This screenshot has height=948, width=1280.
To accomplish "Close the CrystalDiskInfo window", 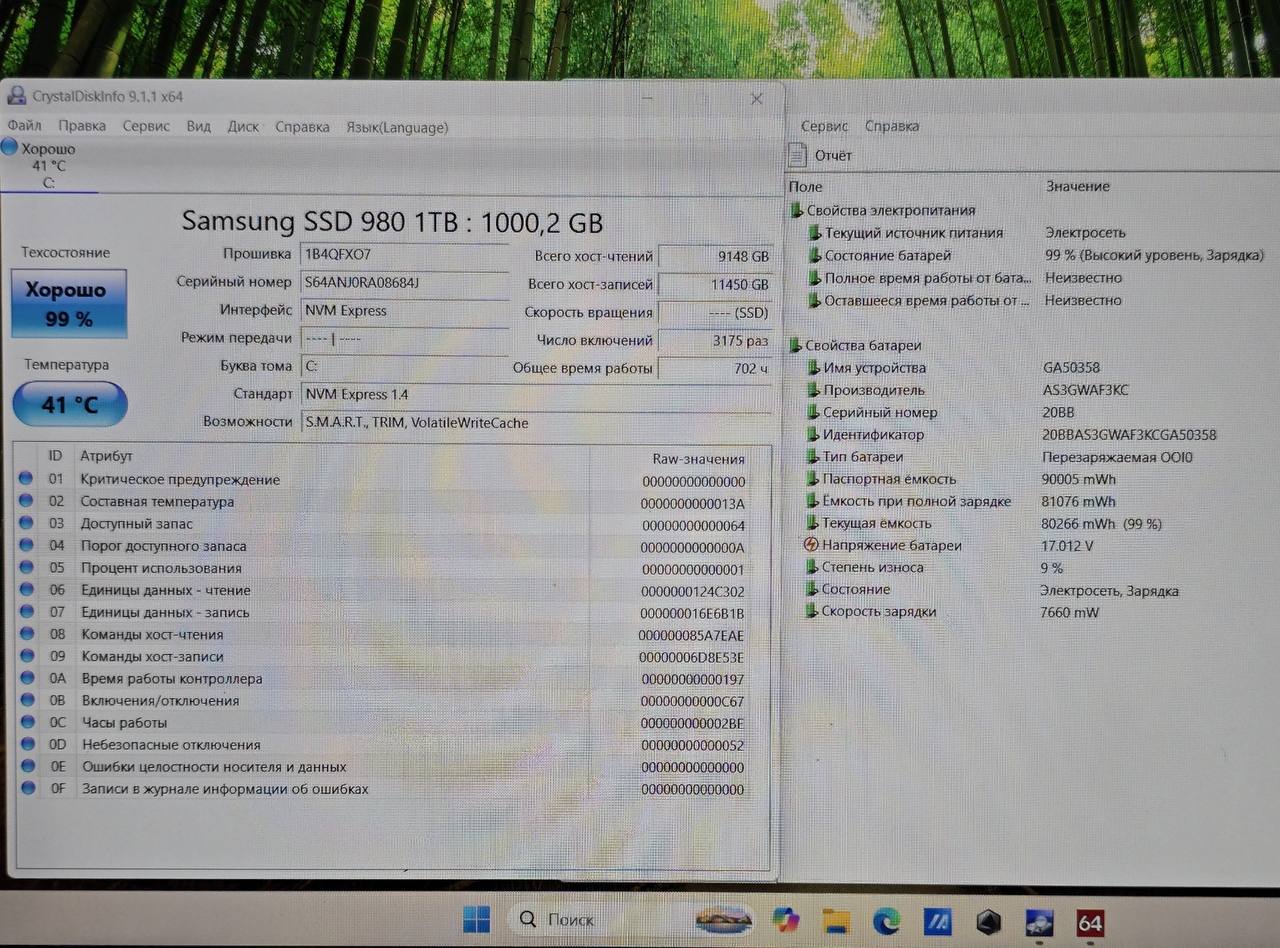I will [756, 99].
